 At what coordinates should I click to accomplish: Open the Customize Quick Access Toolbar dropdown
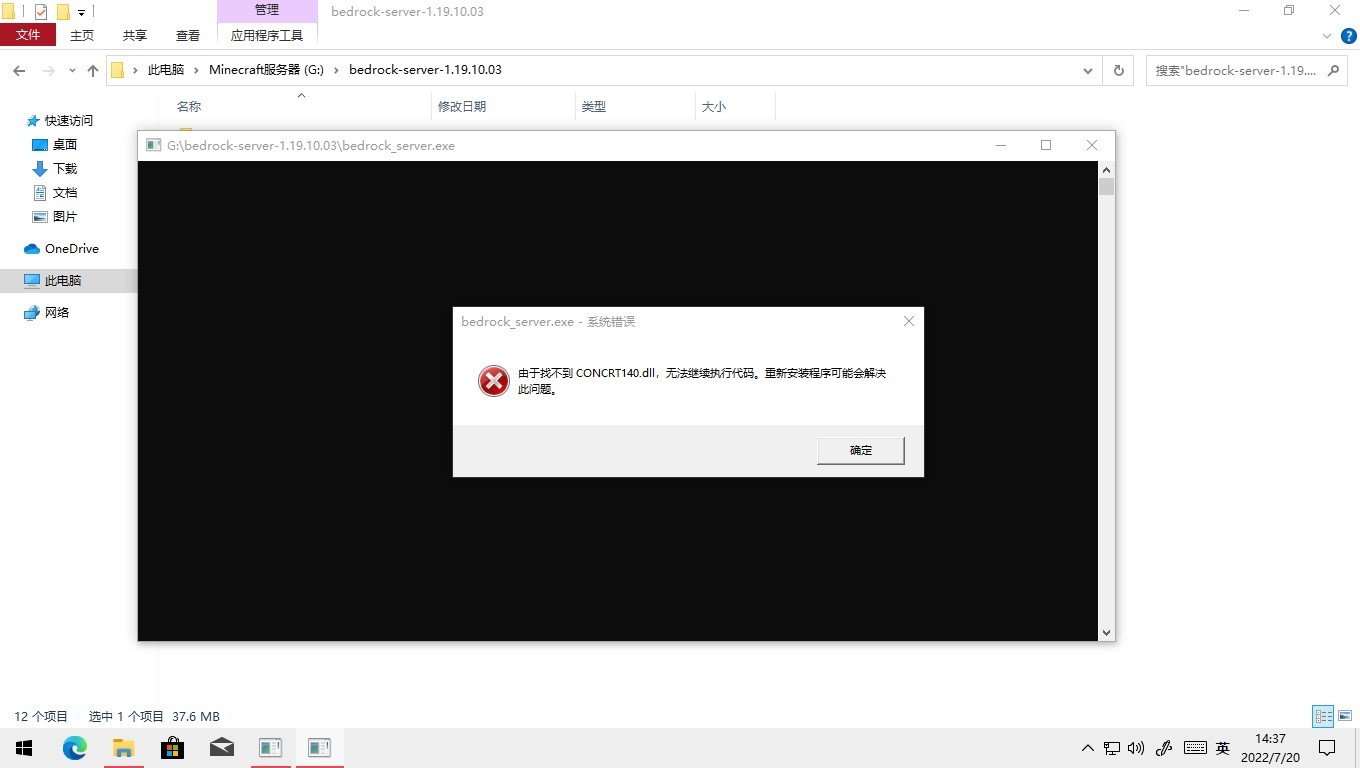coord(81,13)
